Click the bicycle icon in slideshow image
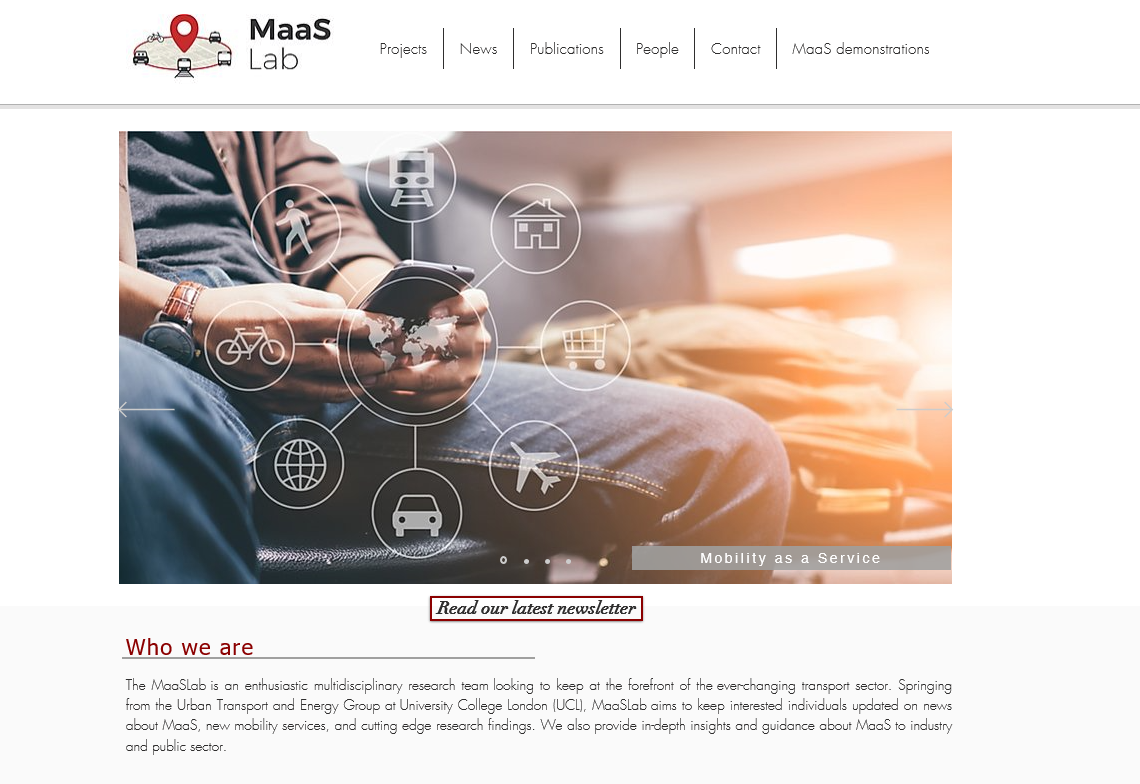The height and width of the screenshot is (784, 1140). pos(249,345)
